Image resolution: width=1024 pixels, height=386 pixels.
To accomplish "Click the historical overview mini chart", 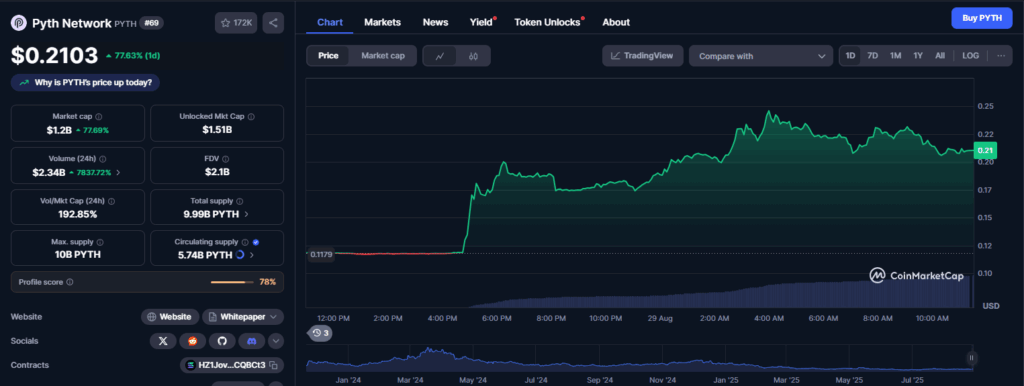I will [x=640, y=358].
